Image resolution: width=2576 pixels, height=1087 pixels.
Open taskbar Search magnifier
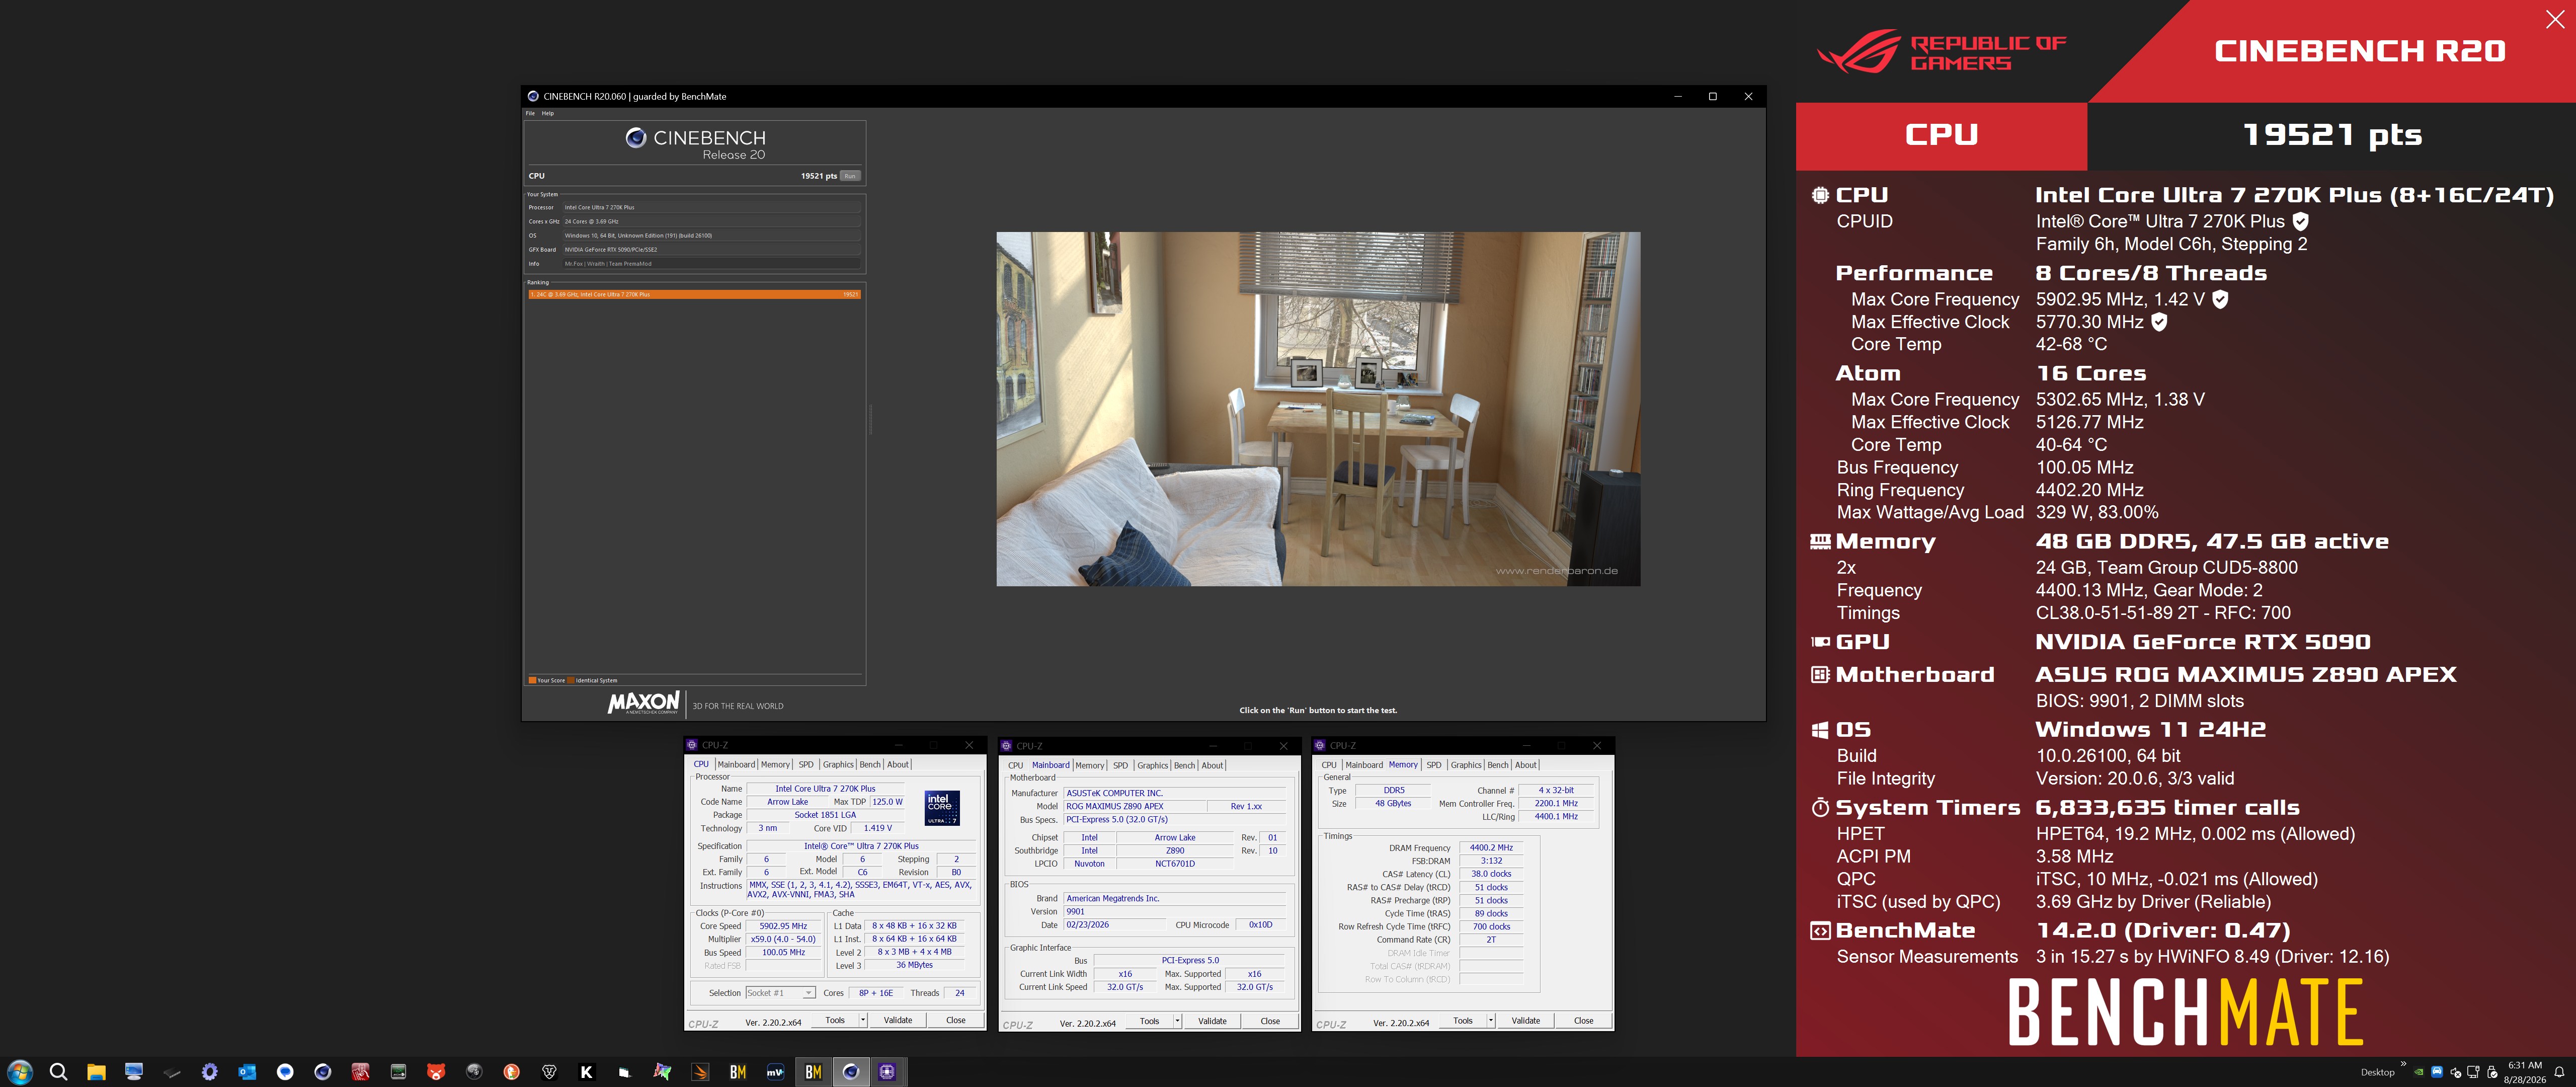click(58, 1072)
